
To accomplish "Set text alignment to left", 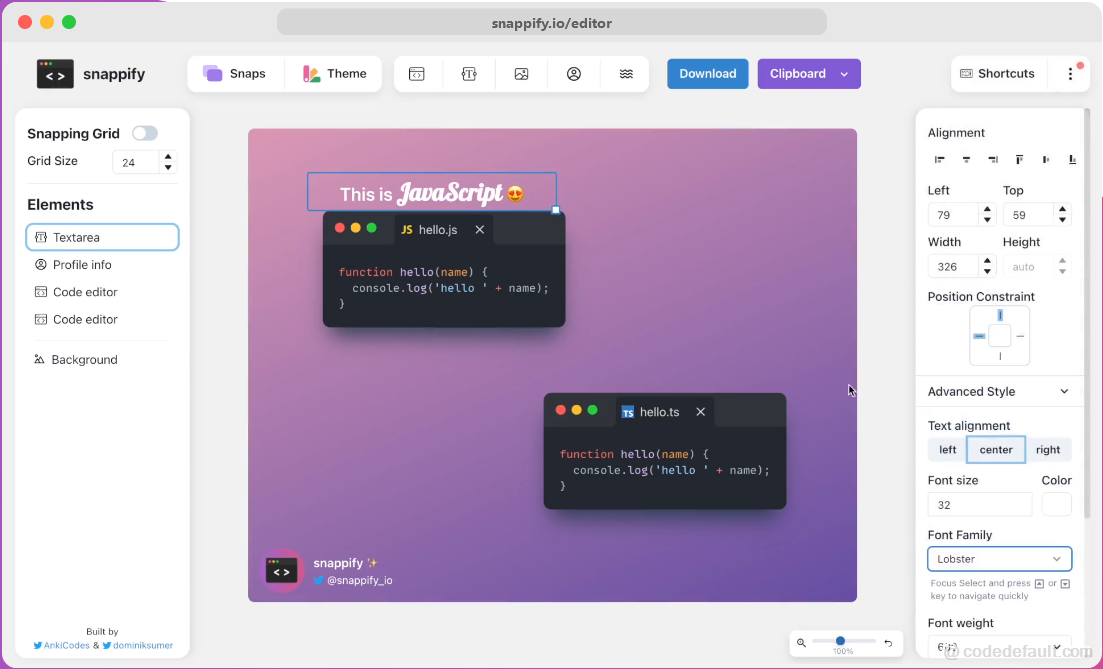I will pos(947,450).
